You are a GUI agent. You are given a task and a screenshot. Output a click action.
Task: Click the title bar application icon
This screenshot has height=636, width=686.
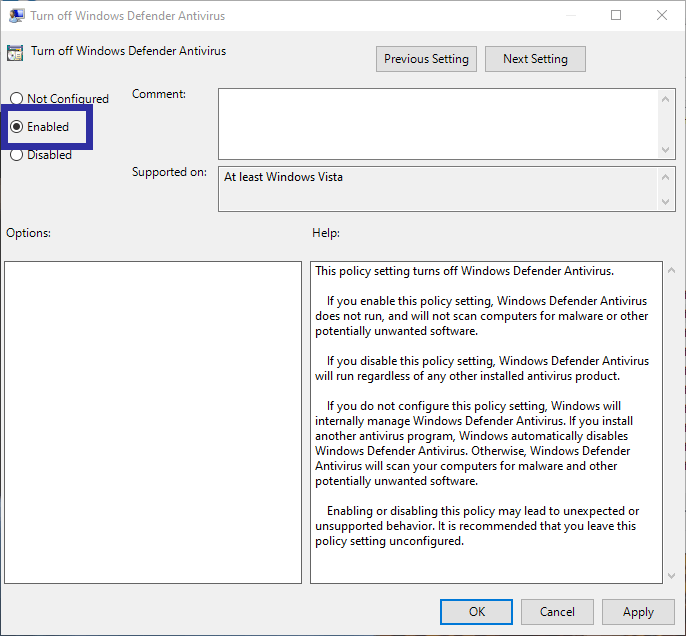click(x=17, y=16)
